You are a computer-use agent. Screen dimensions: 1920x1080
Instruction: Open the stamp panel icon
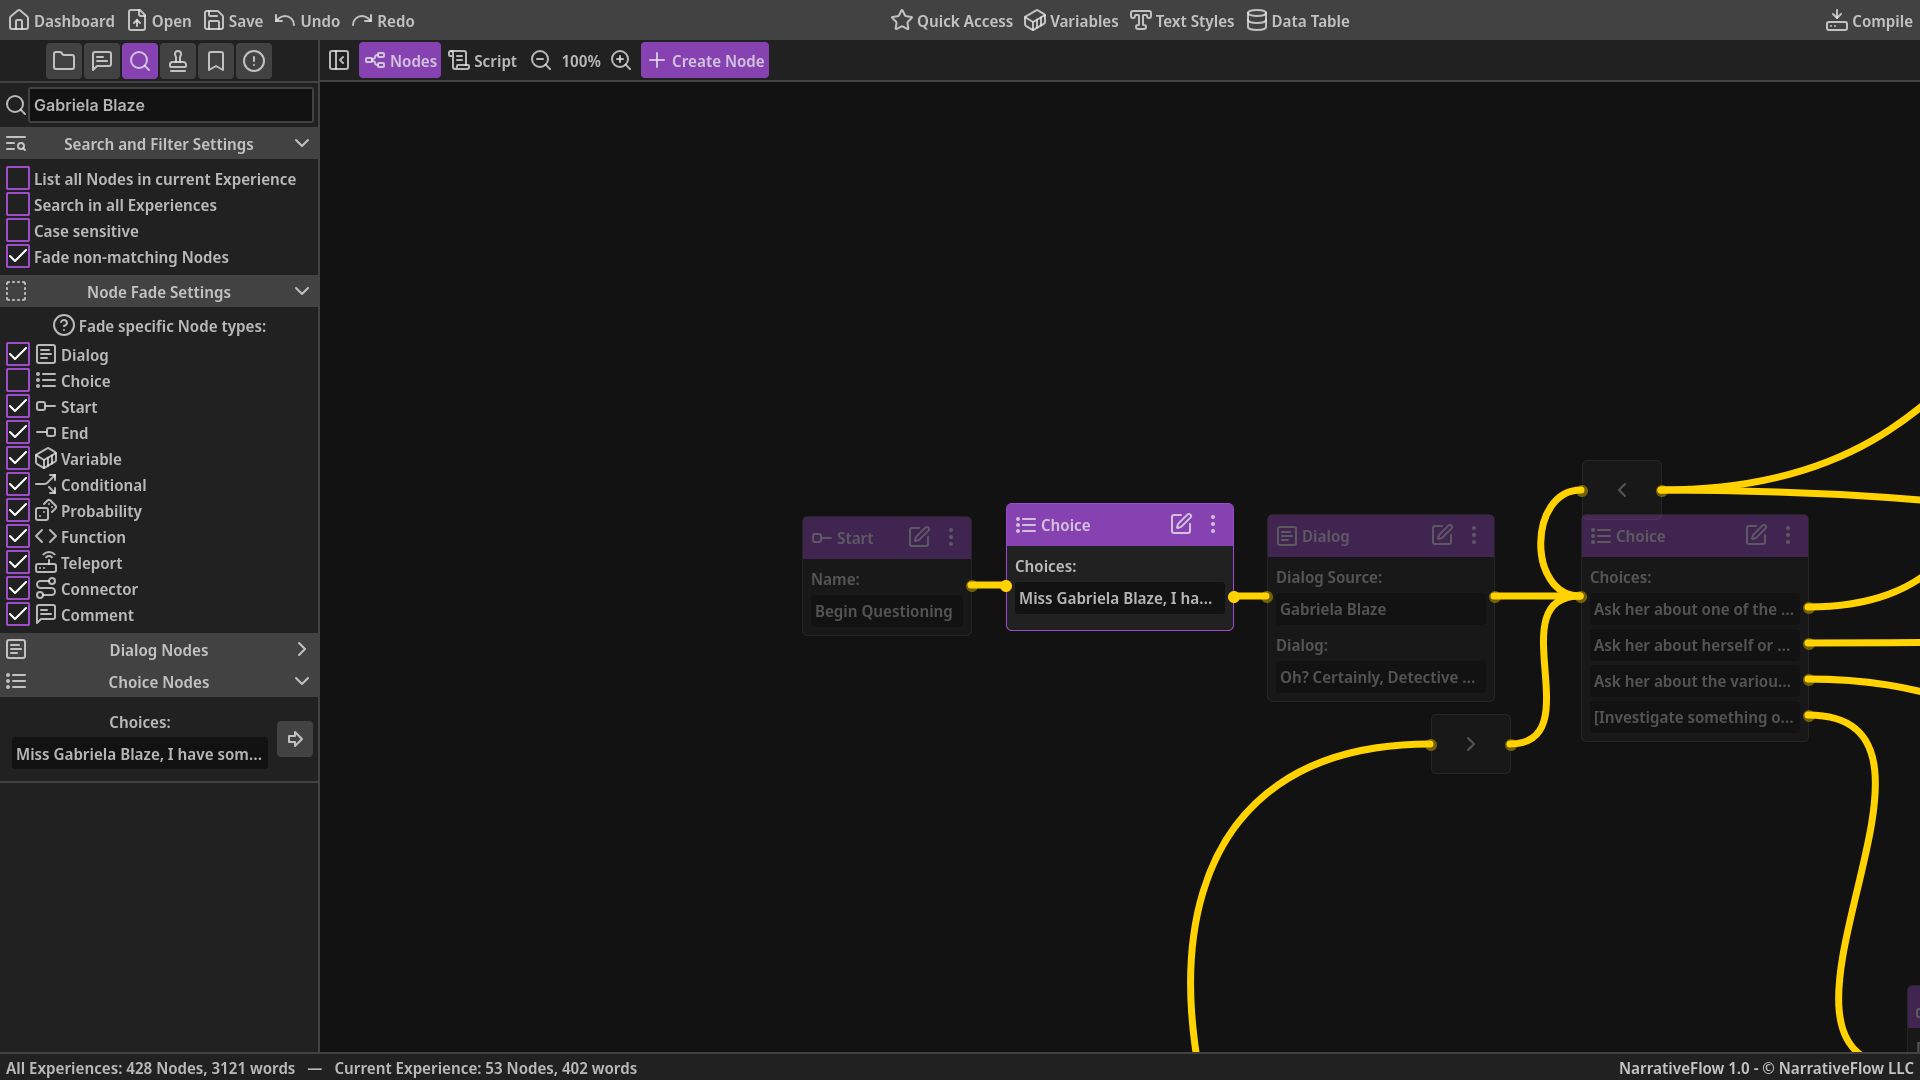pyautogui.click(x=178, y=61)
